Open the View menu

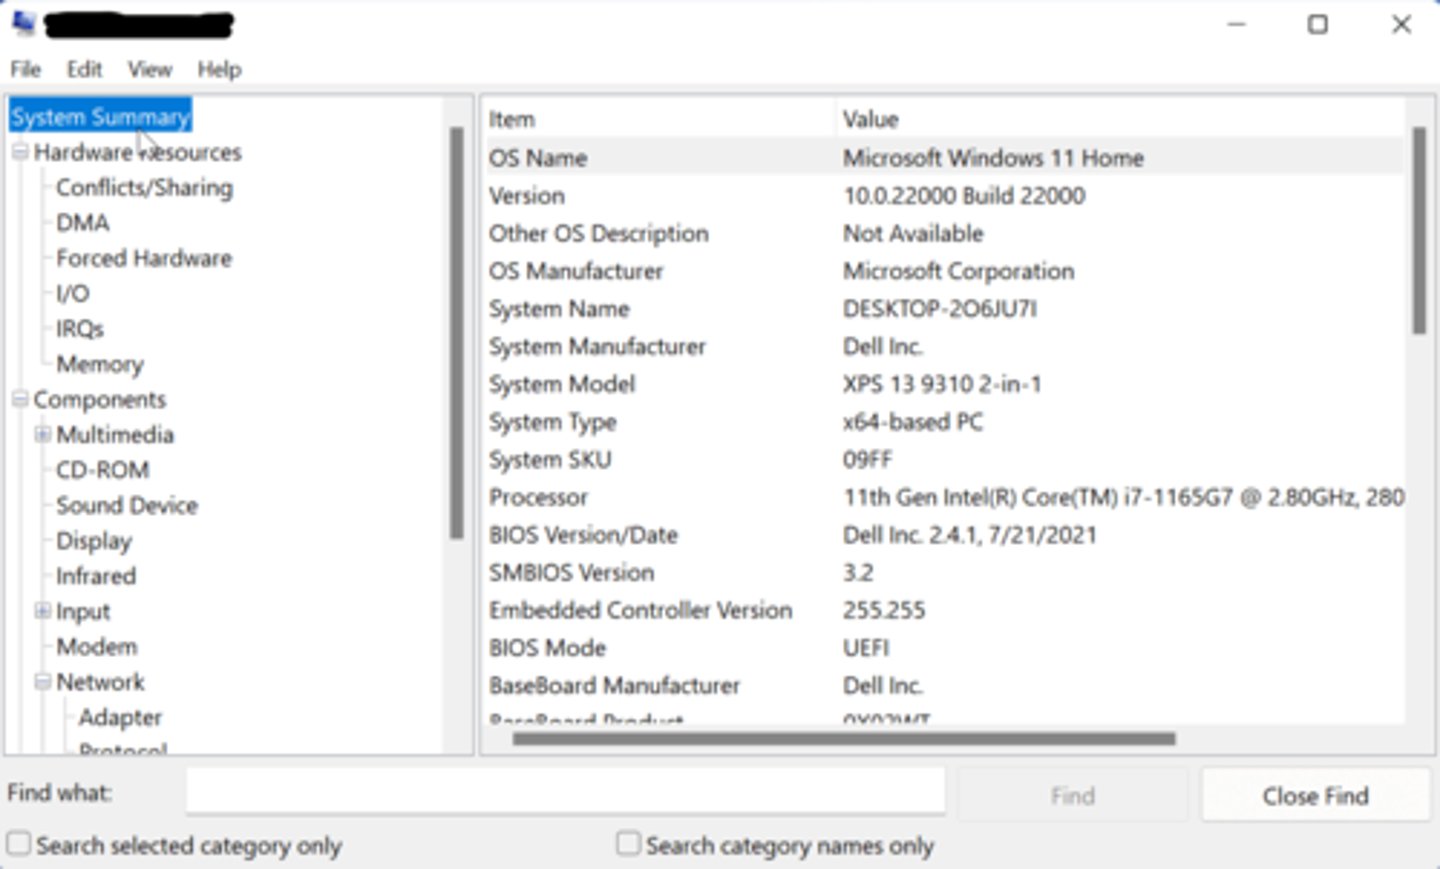pyautogui.click(x=150, y=69)
